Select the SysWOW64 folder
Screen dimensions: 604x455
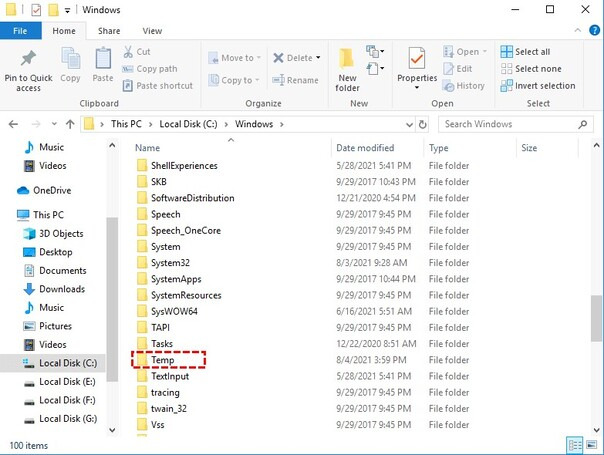(167, 311)
